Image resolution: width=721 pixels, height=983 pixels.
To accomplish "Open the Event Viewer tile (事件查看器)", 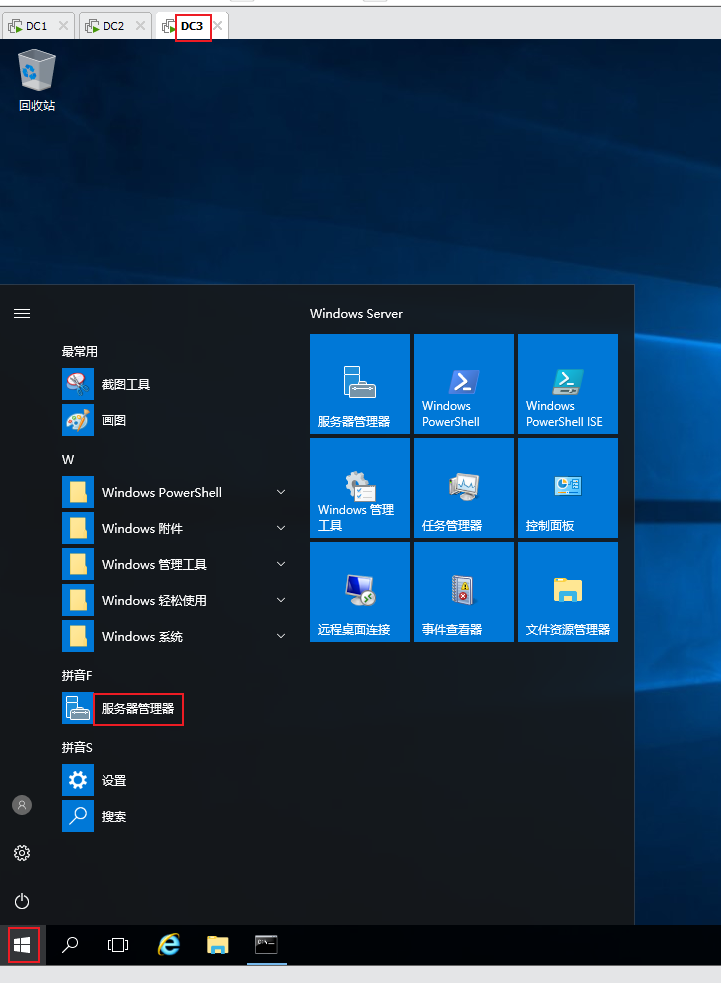I will coord(464,592).
